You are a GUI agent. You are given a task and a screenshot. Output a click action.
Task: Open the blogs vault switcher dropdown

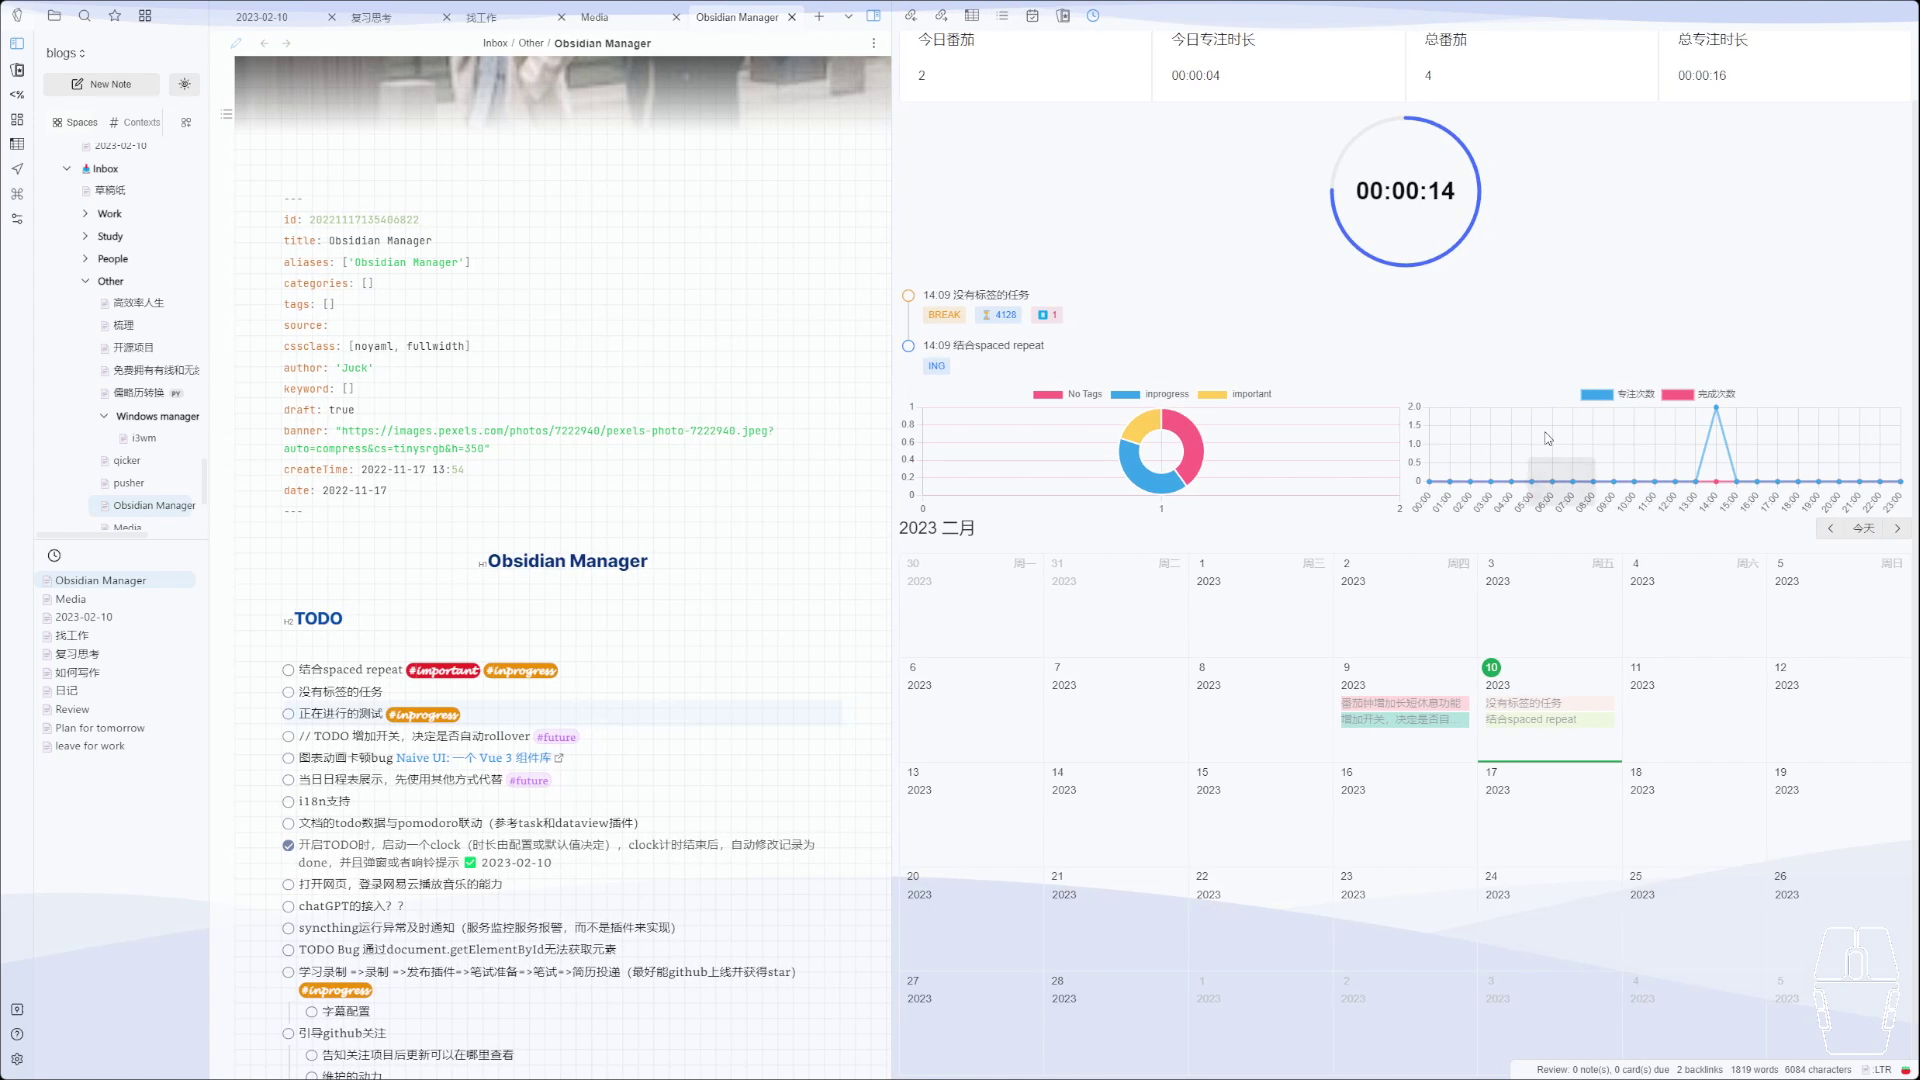click(x=66, y=53)
